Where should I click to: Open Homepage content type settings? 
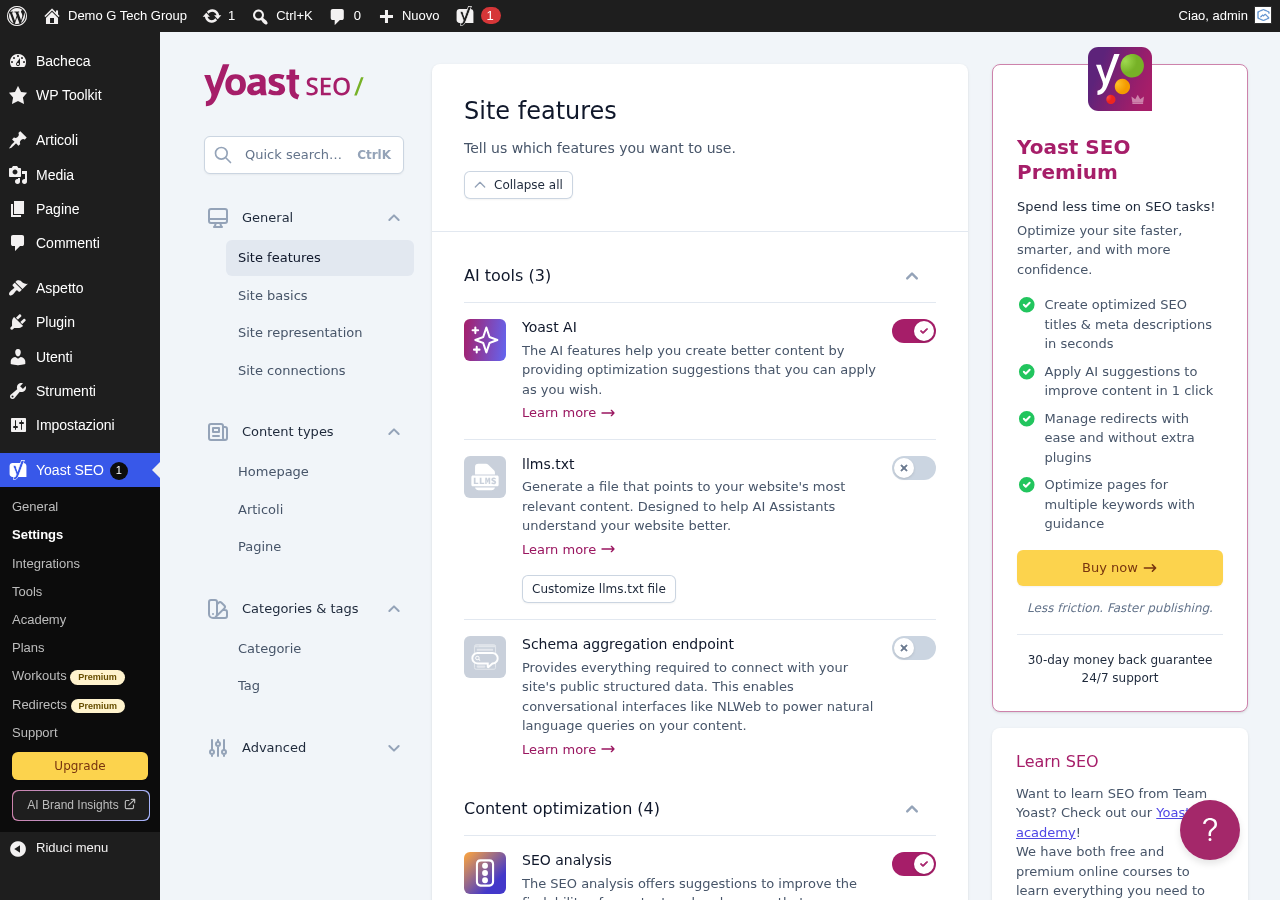point(320,472)
